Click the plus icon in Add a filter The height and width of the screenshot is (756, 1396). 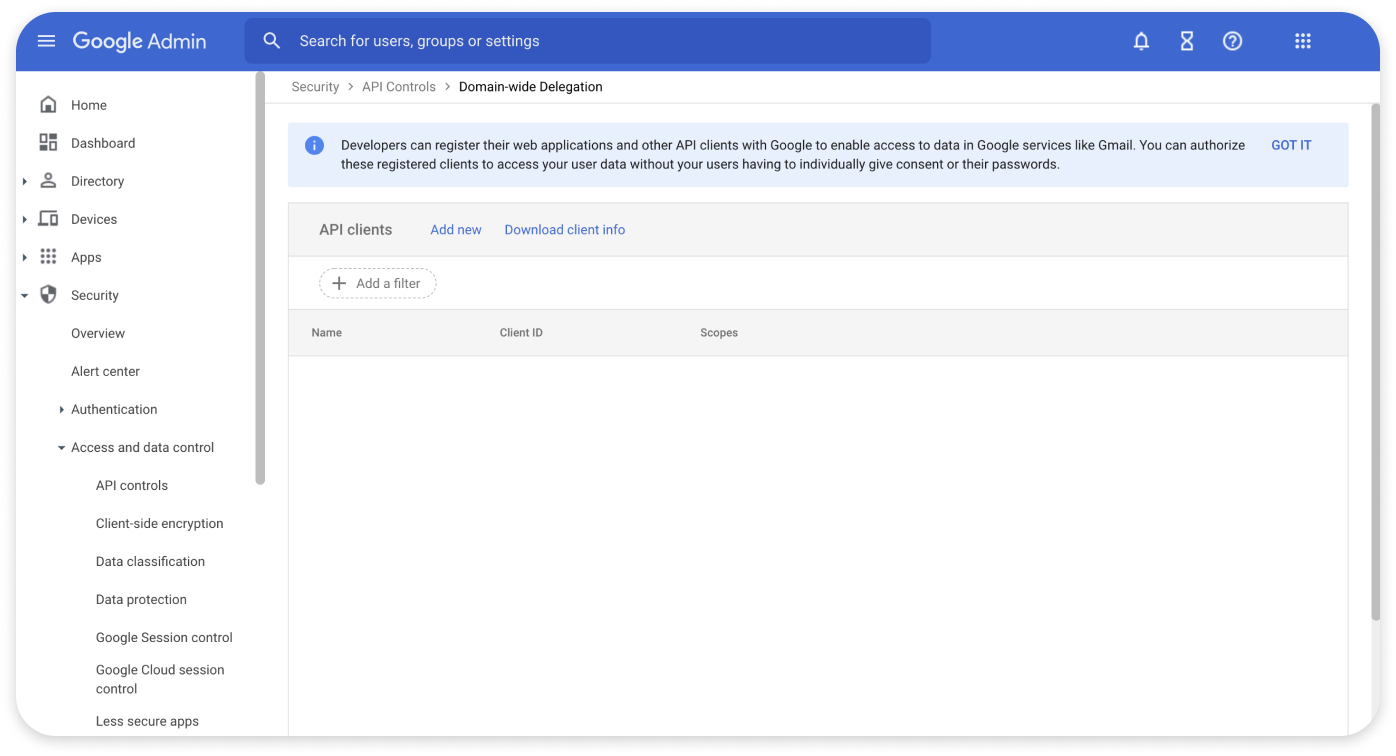[339, 283]
